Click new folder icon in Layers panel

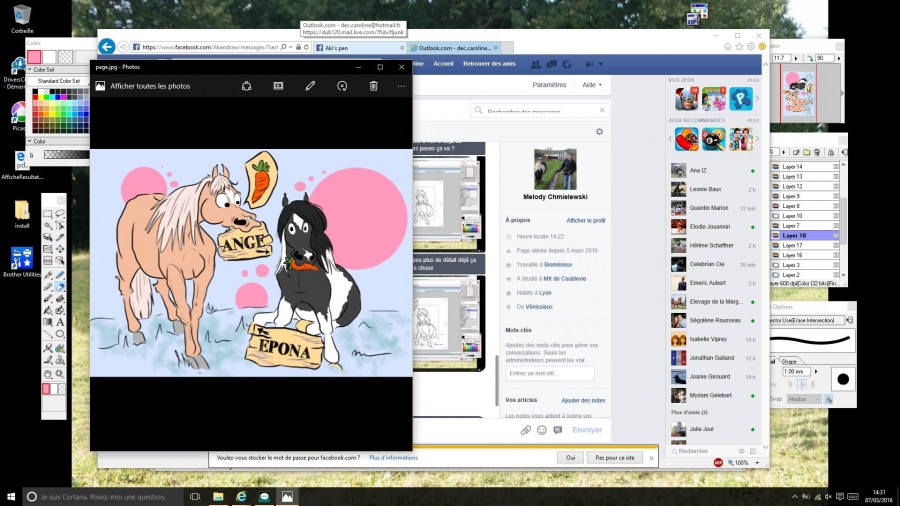(807, 152)
